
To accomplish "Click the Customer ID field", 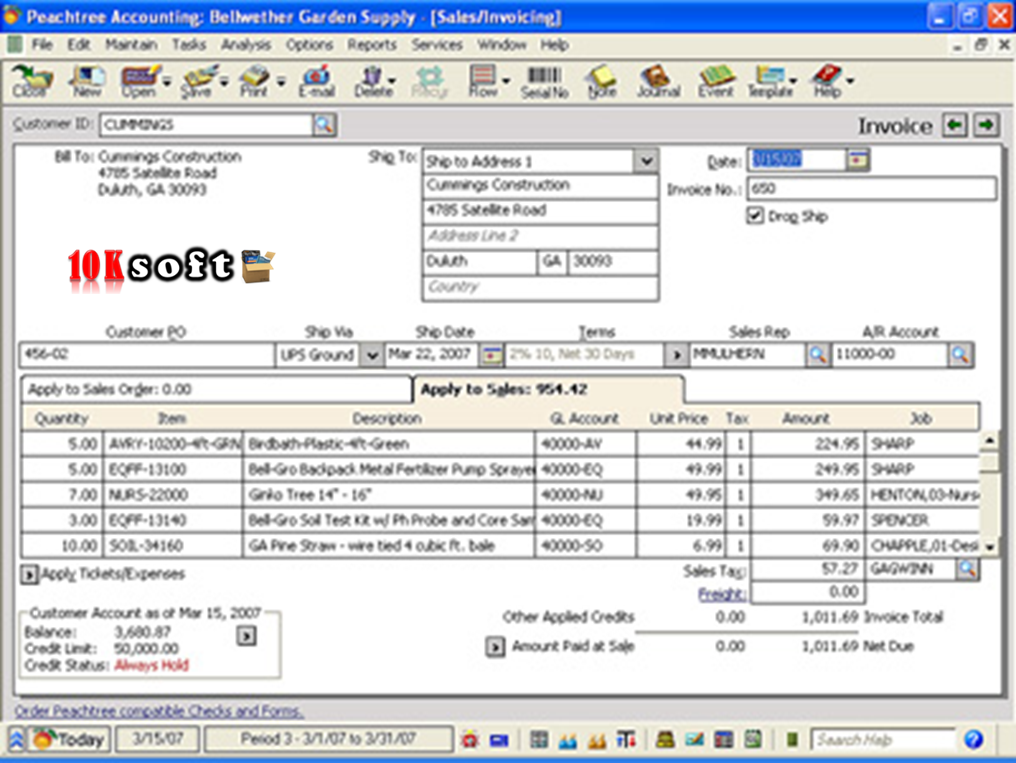I will tap(206, 124).
